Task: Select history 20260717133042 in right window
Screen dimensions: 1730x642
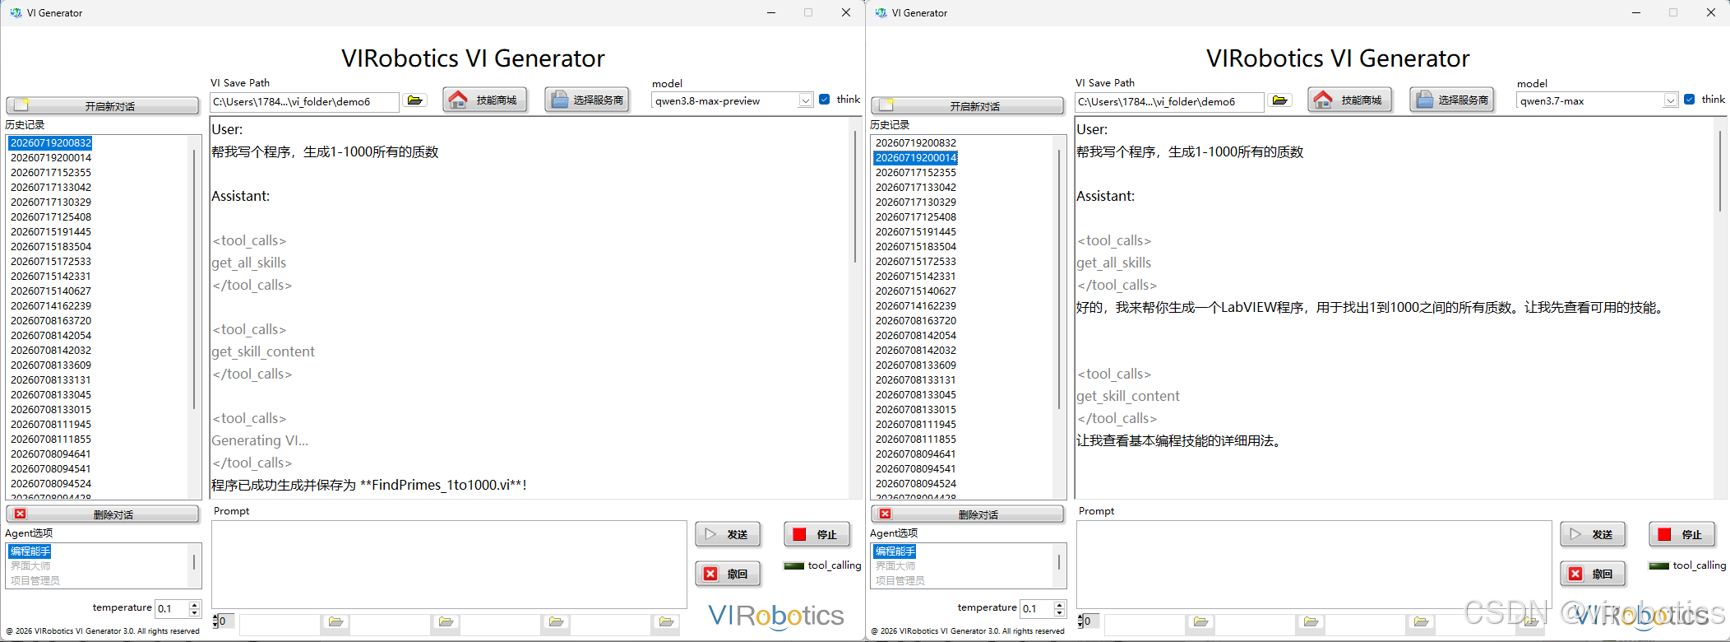Action: tap(916, 187)
